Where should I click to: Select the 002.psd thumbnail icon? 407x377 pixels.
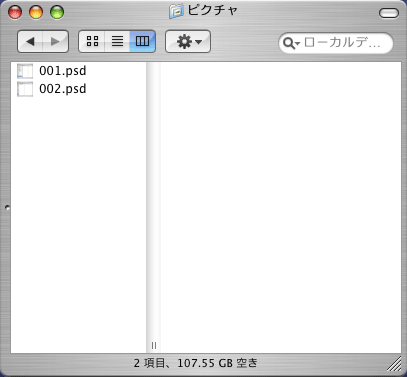click(25, 89)
